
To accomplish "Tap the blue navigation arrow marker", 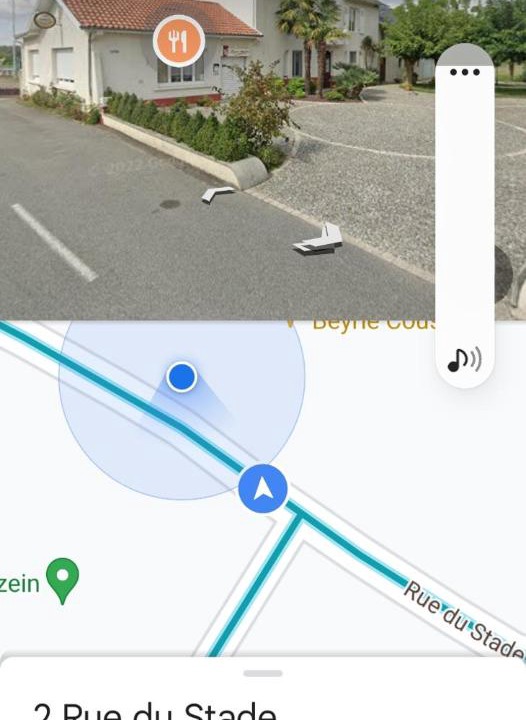I will [263, 489].
